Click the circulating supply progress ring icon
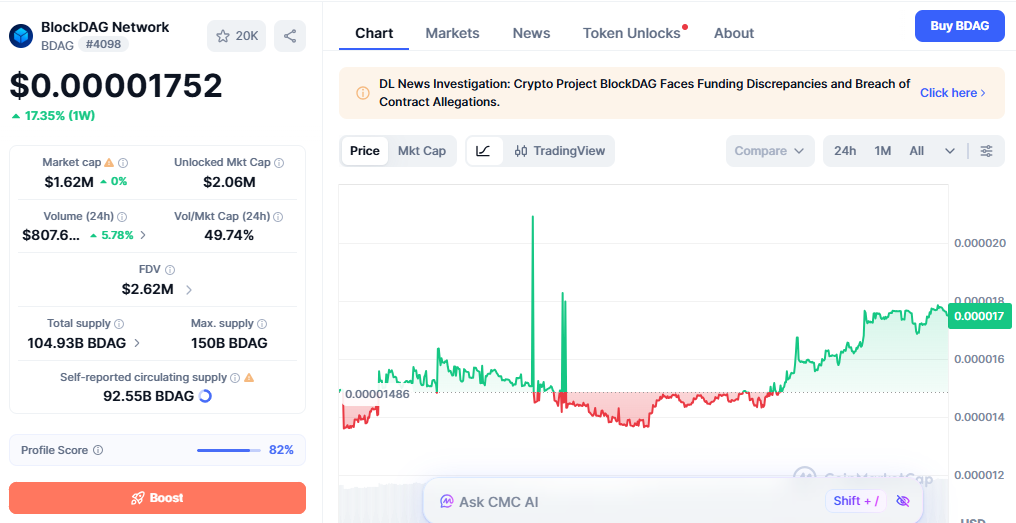This screenshot has width=1016, height=523. pyautogui.click(x=205, y=396)
